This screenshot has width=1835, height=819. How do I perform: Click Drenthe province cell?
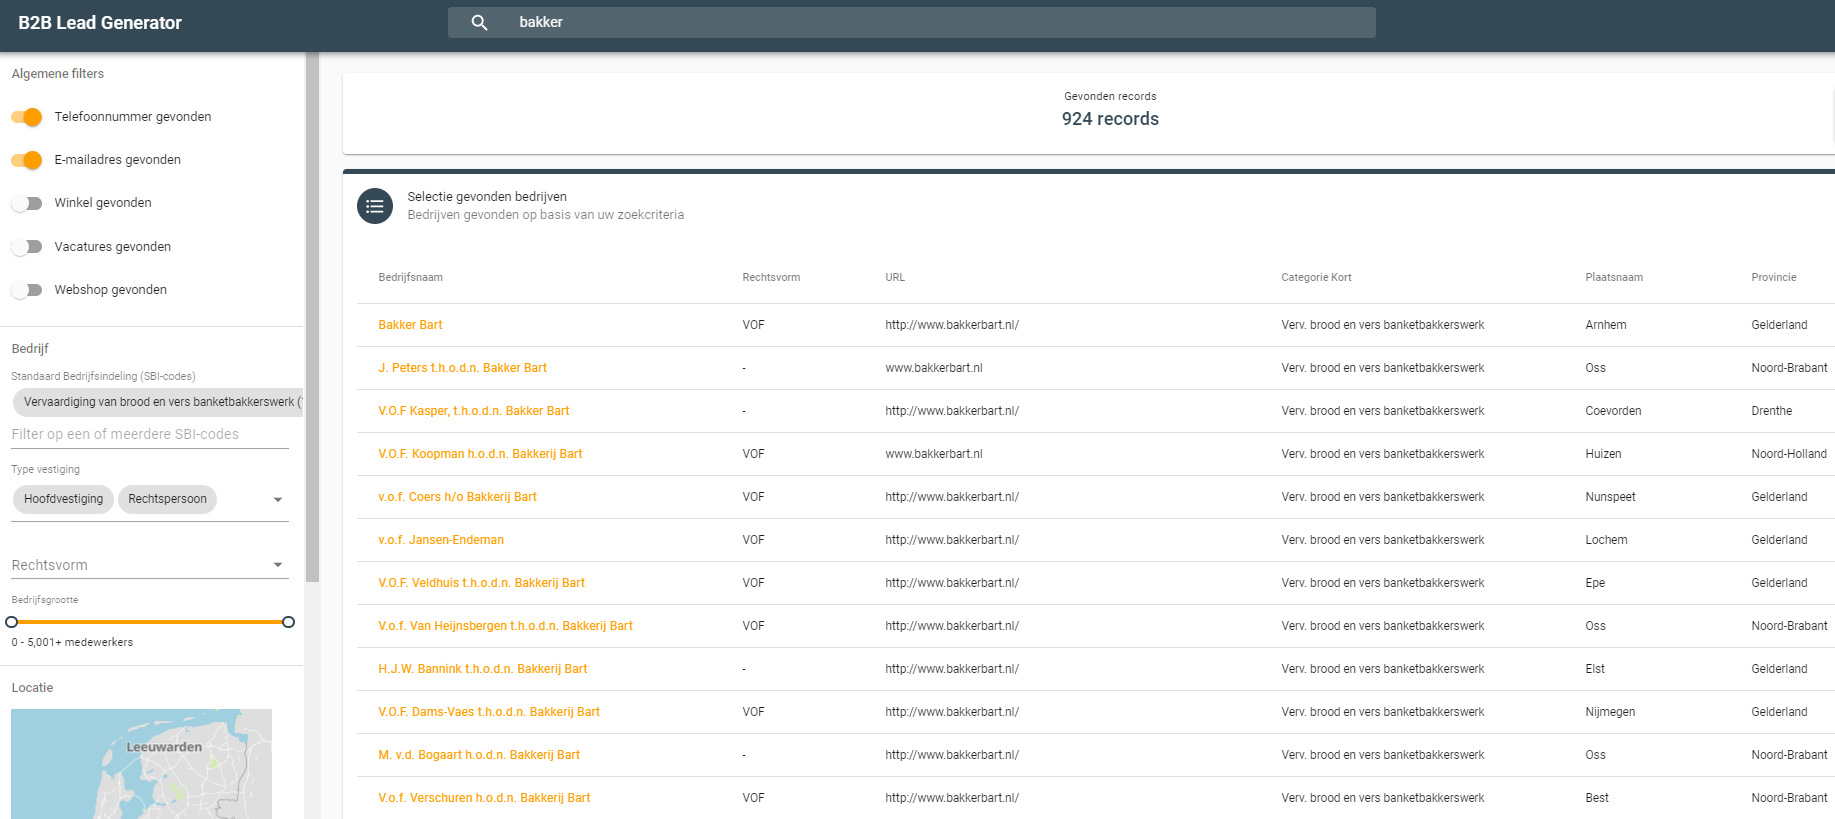pos(1771,411)
